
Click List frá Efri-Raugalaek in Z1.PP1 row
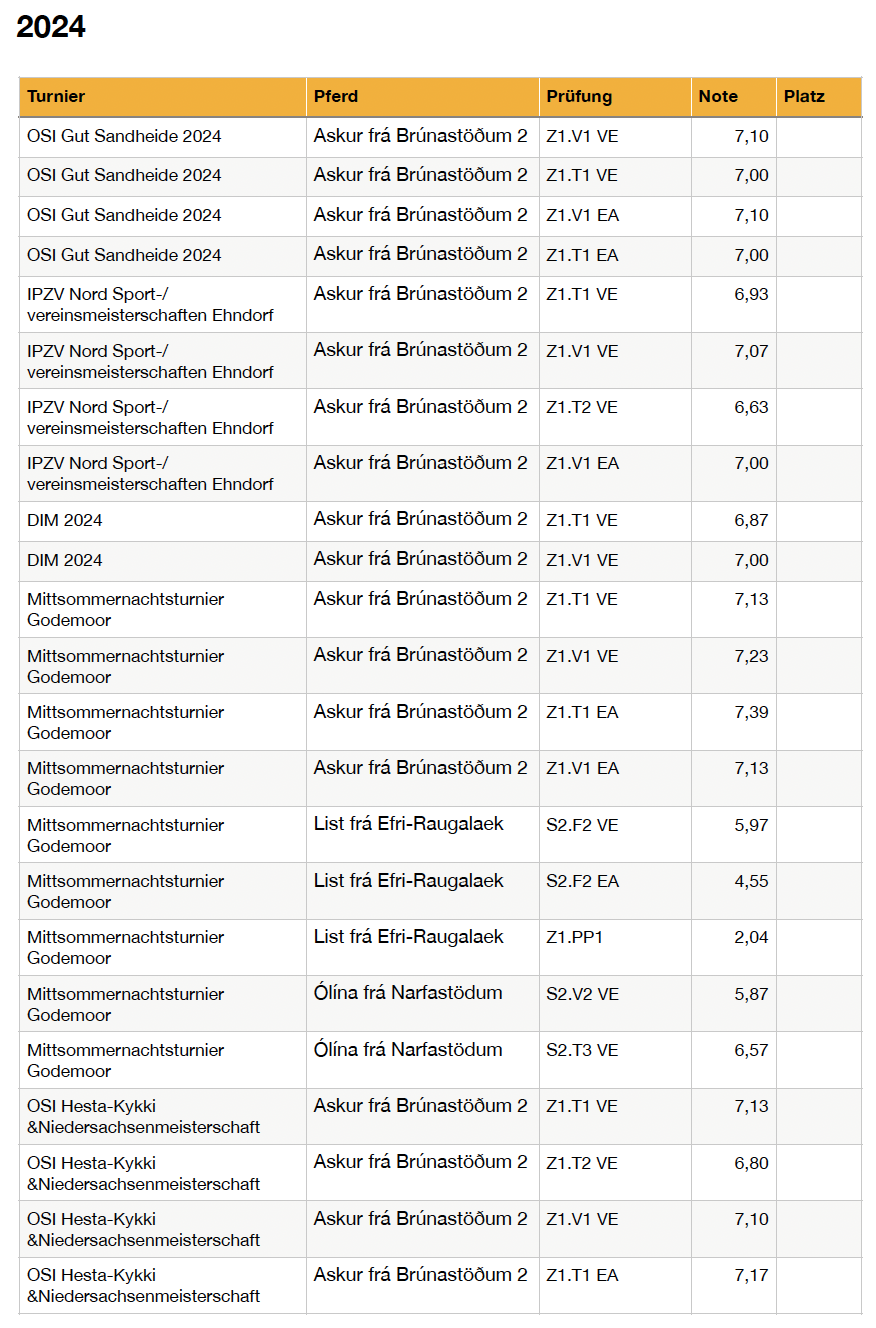(408, 938)
